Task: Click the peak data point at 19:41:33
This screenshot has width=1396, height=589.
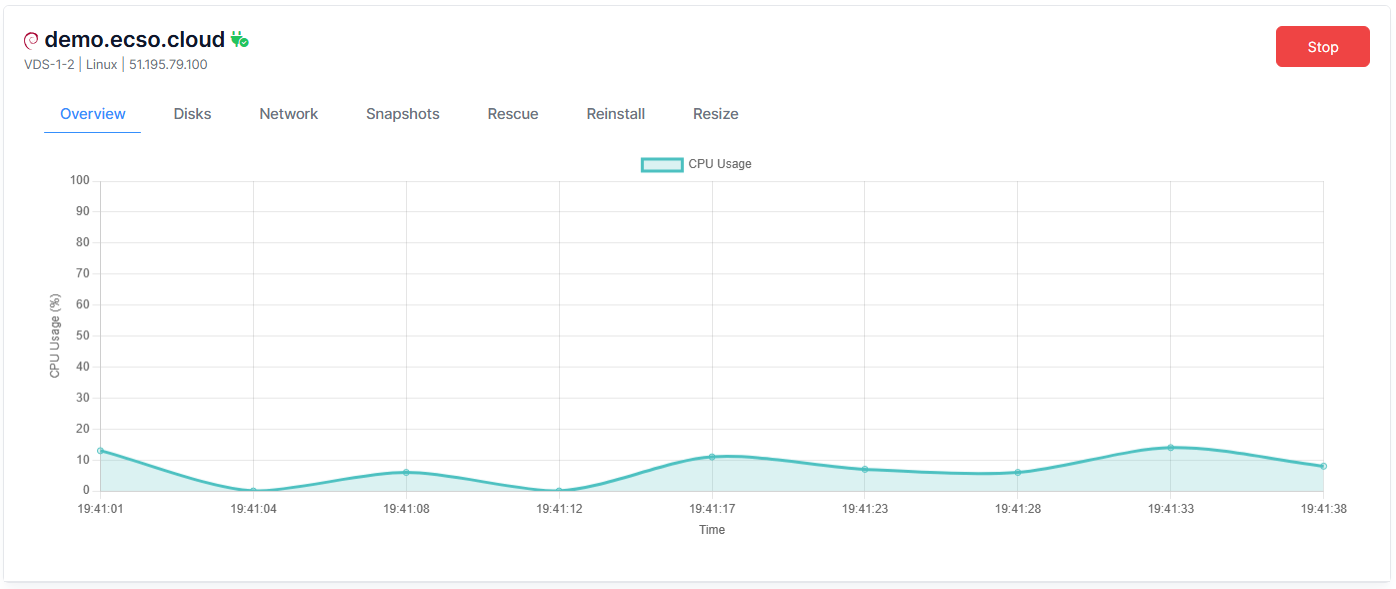Action: (x=1170, y=447)
